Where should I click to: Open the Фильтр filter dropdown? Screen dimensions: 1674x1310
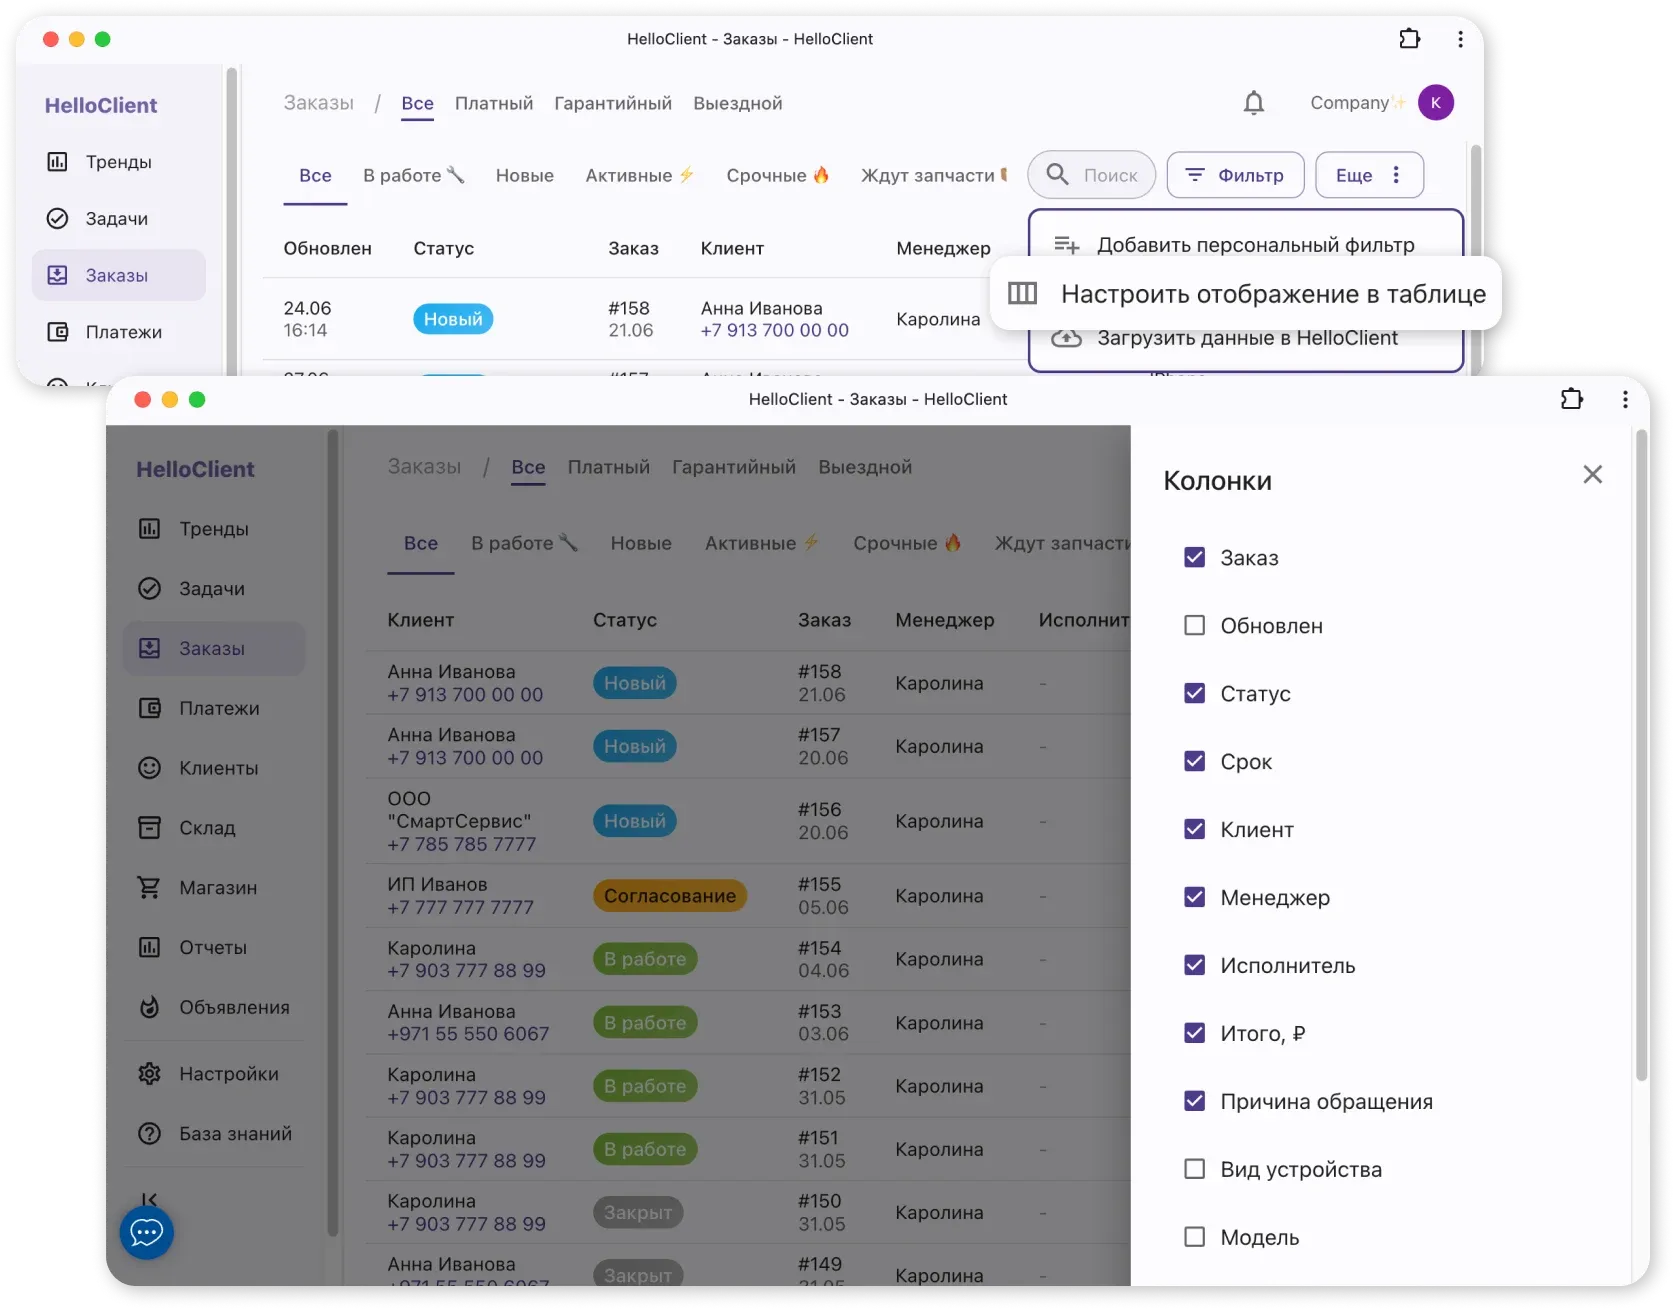tap(1235, 176)
